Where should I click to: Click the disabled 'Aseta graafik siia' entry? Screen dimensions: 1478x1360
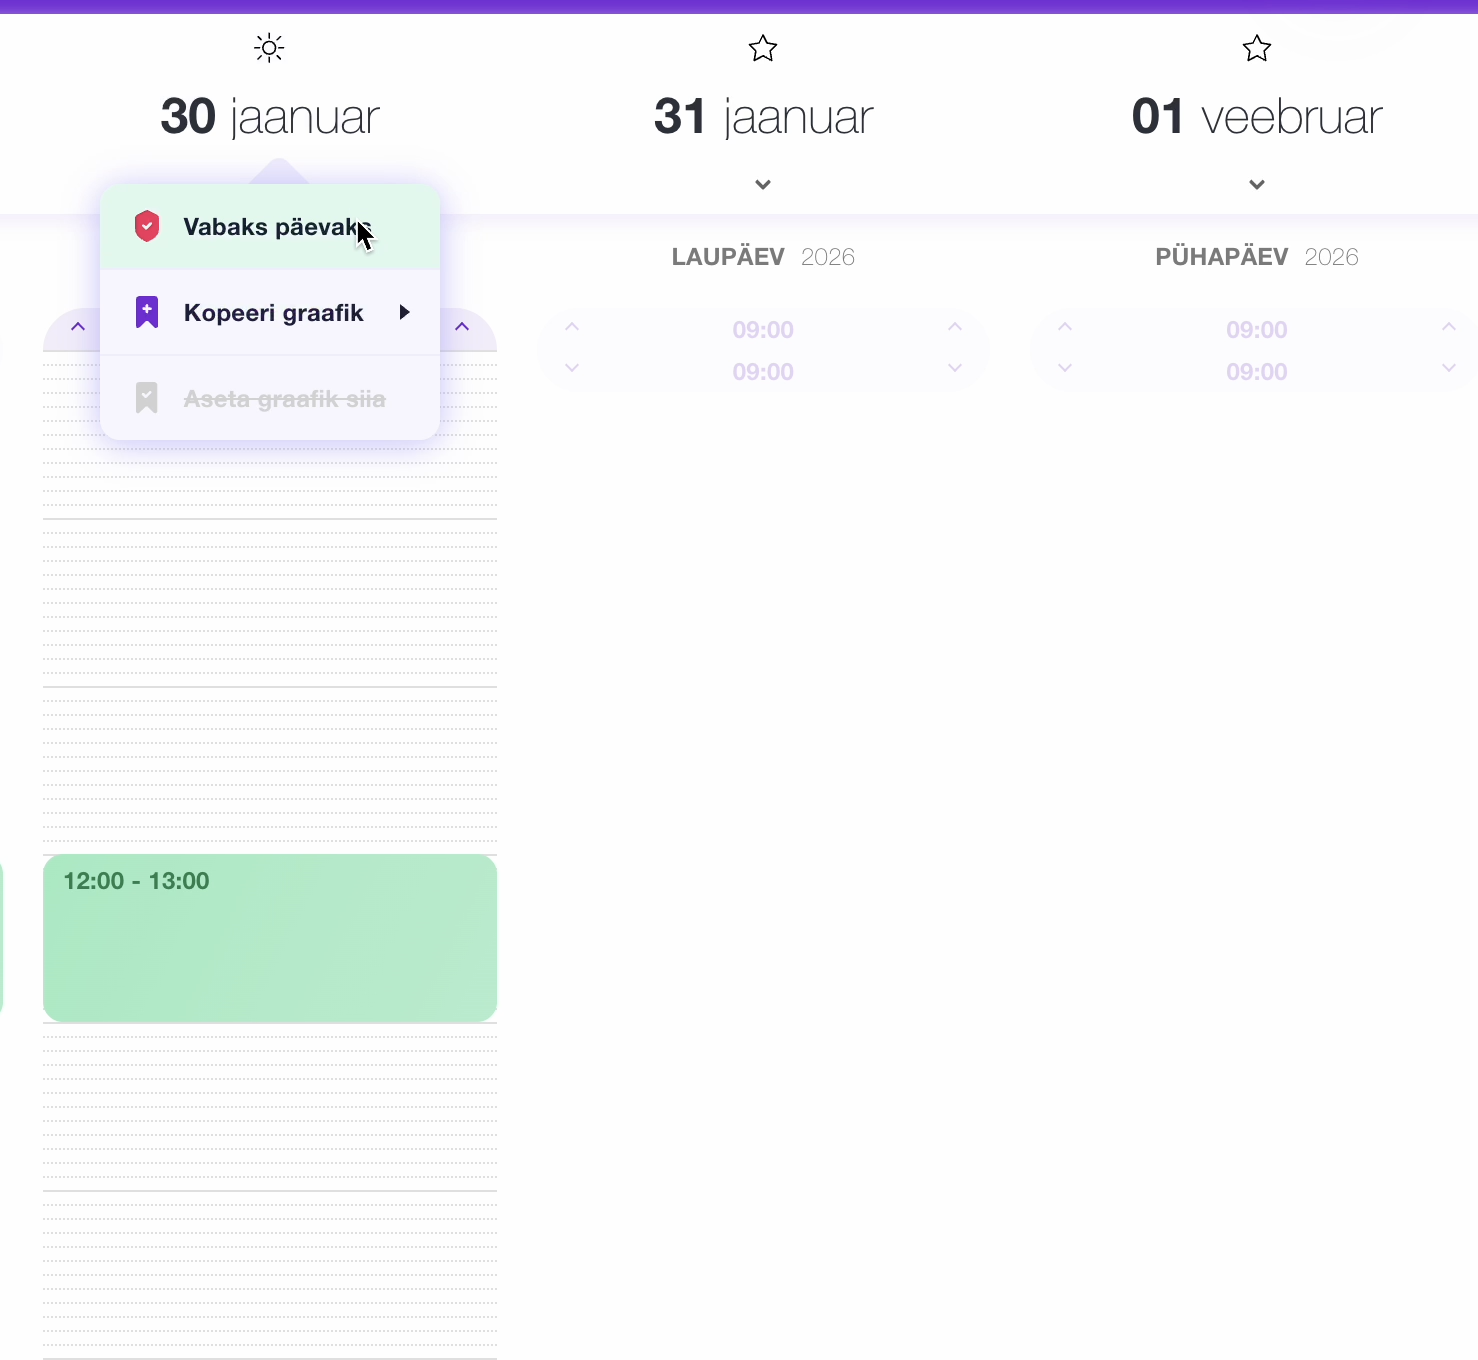pos(284,399)
